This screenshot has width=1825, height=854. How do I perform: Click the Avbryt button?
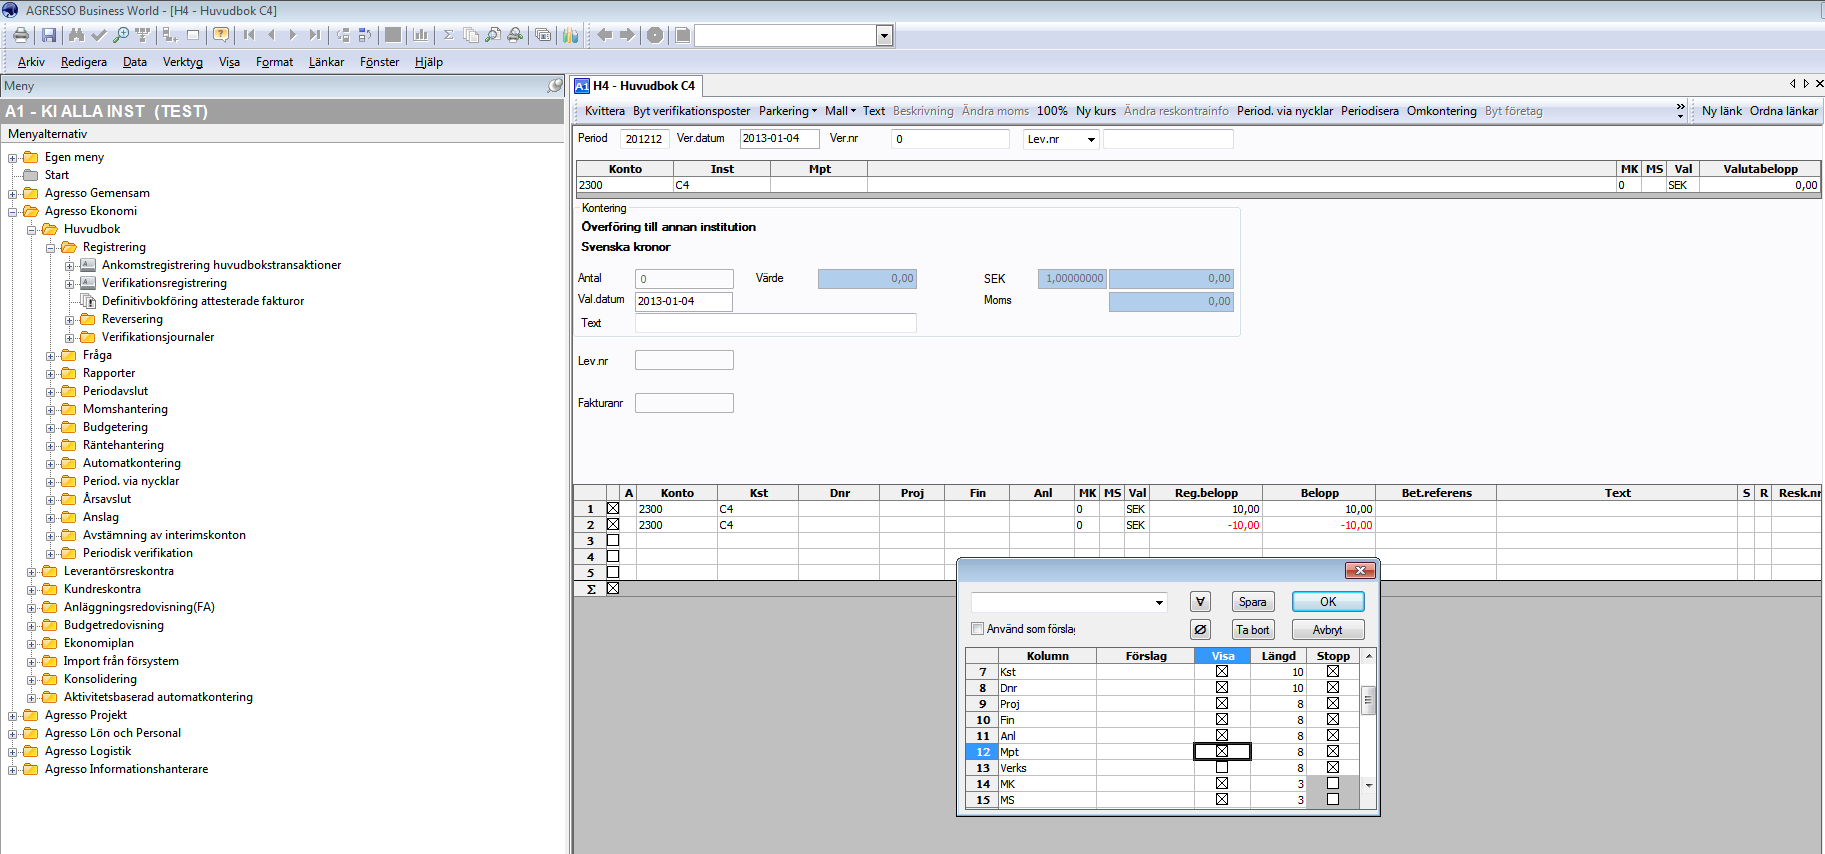pos(1328,629)
